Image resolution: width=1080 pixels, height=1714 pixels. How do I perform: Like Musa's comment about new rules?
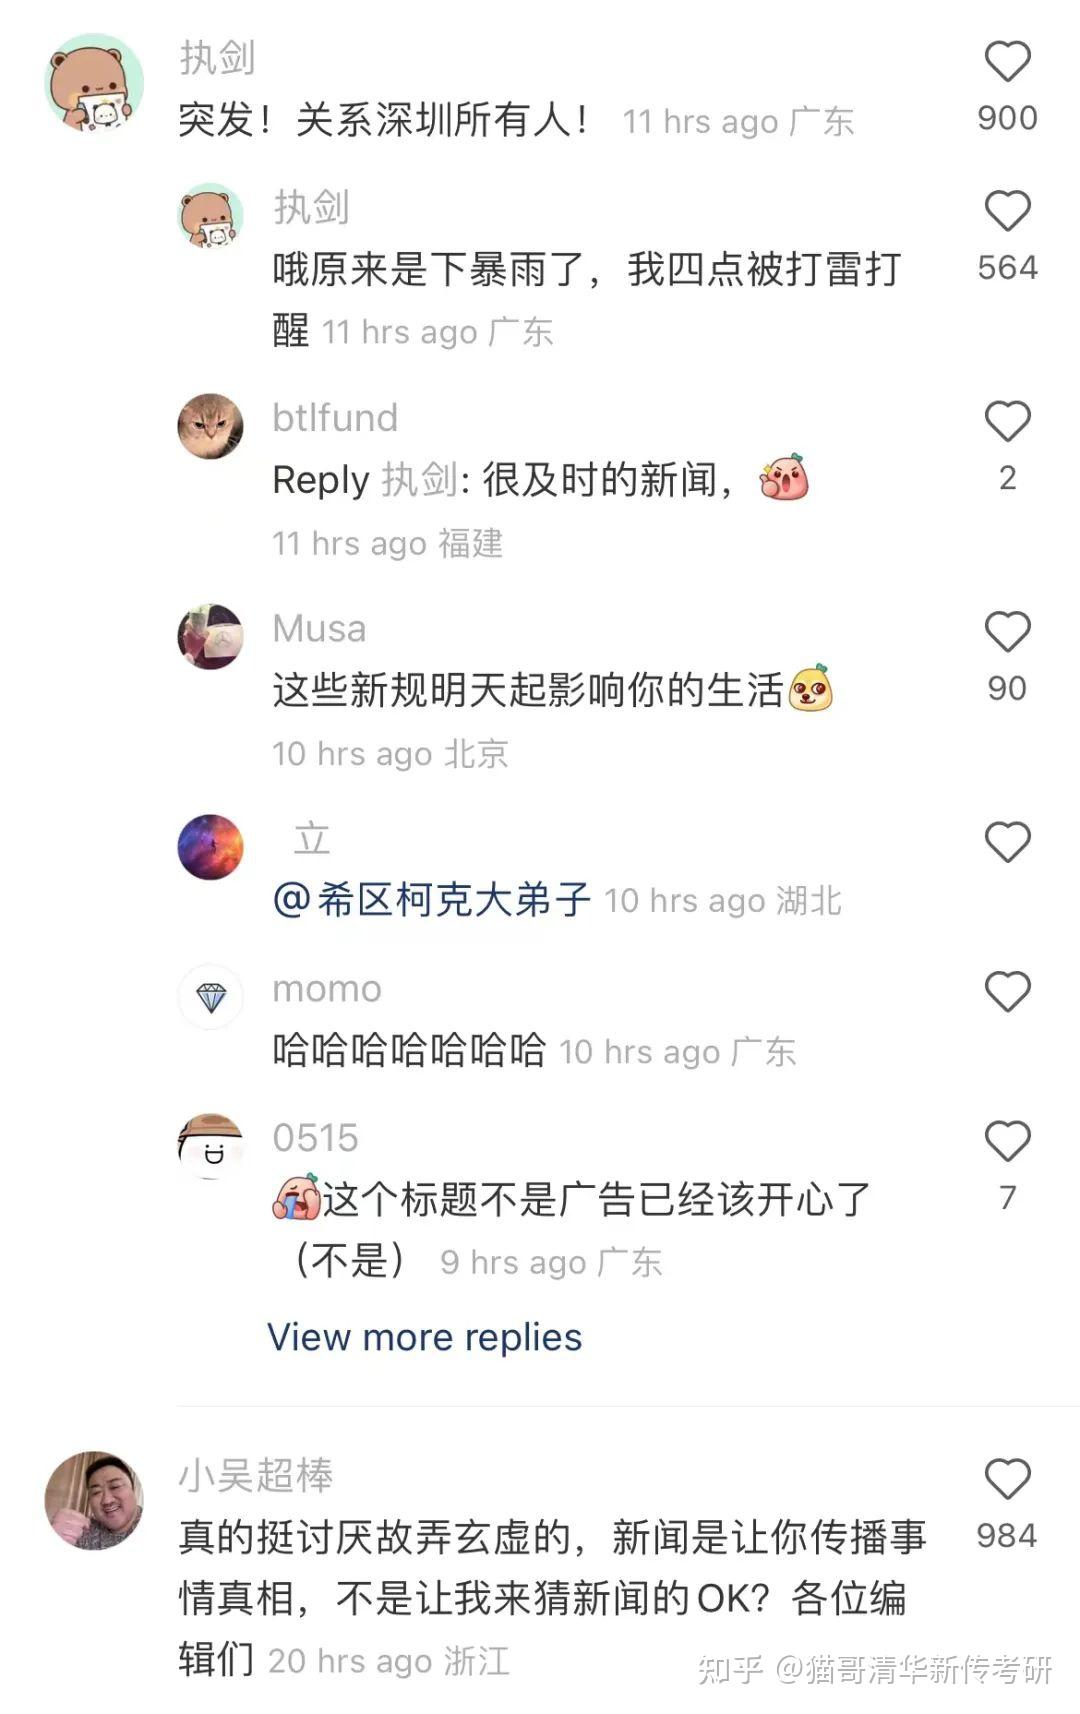click(1007, 632)
